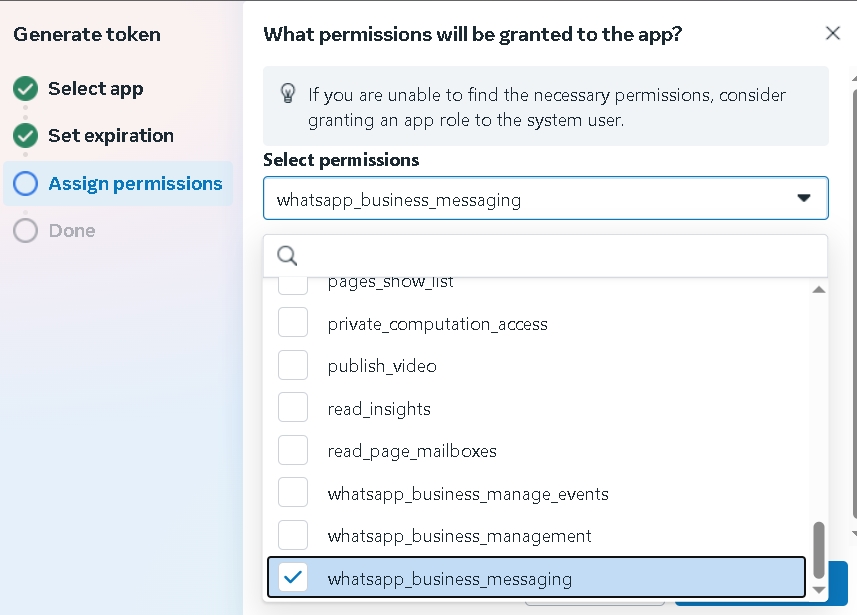The width and height of the screenshot is (857, 615).
Task: Tick the publish_video checkbox
Action: click(x=293, y=365)
